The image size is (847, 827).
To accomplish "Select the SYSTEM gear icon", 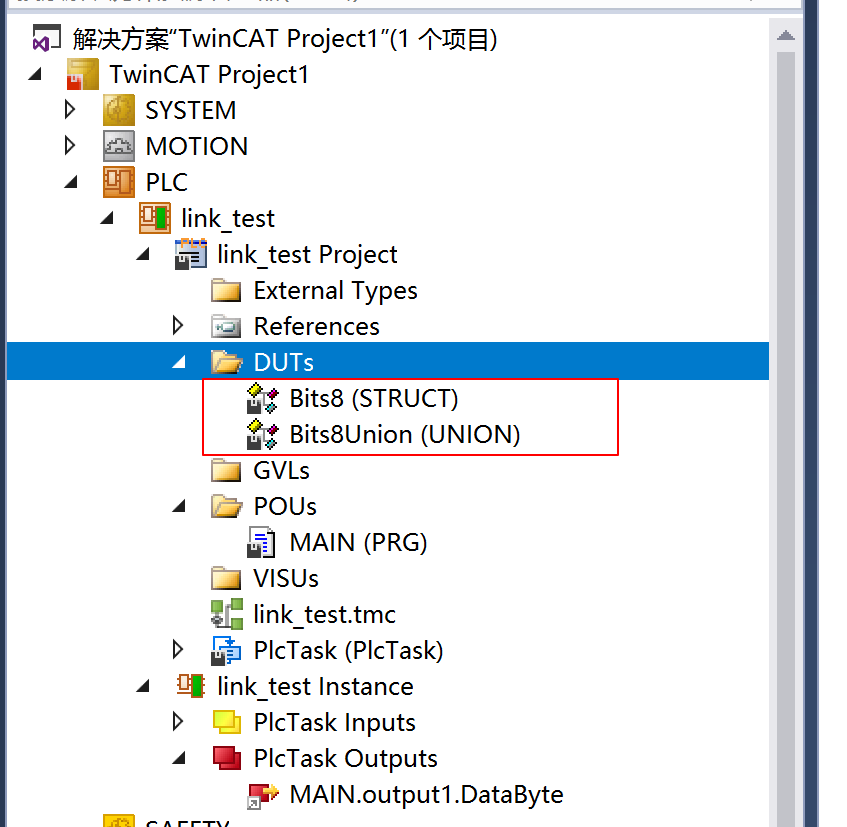I will (118, 110).
